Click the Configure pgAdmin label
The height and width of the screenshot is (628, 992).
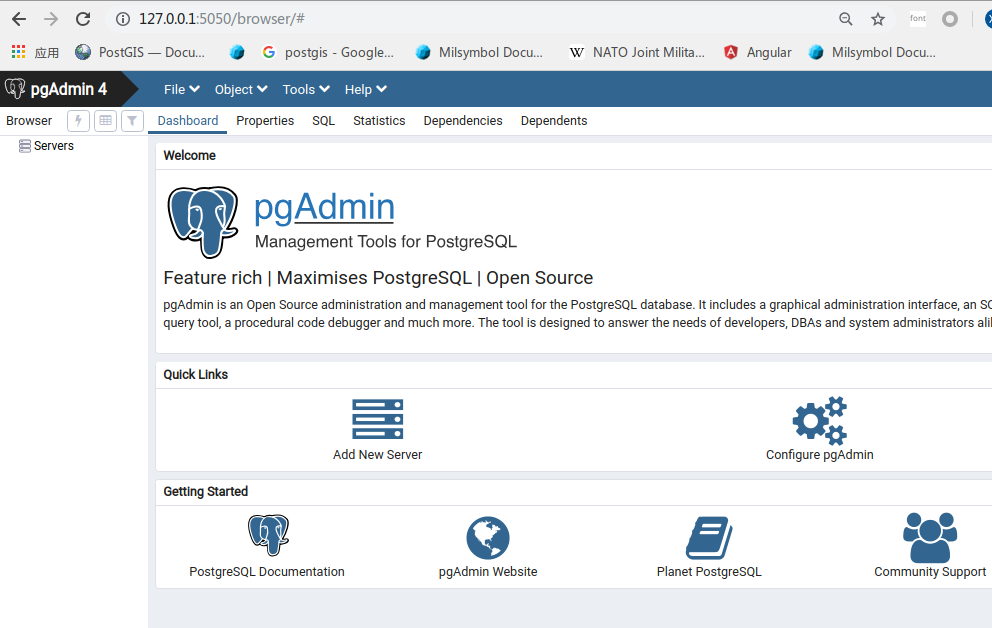point(820,455)
